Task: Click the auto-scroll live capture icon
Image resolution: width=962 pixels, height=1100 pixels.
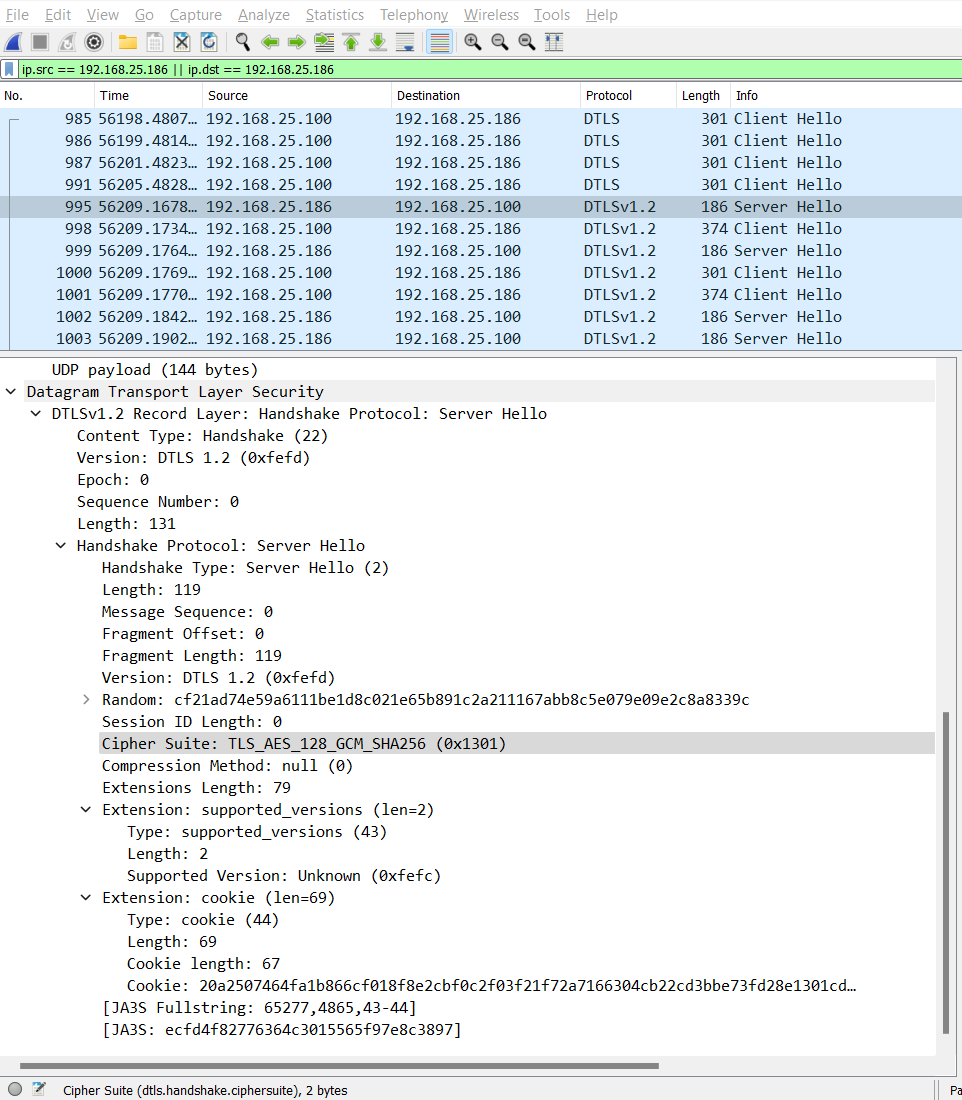Action: tap(405, 42)
